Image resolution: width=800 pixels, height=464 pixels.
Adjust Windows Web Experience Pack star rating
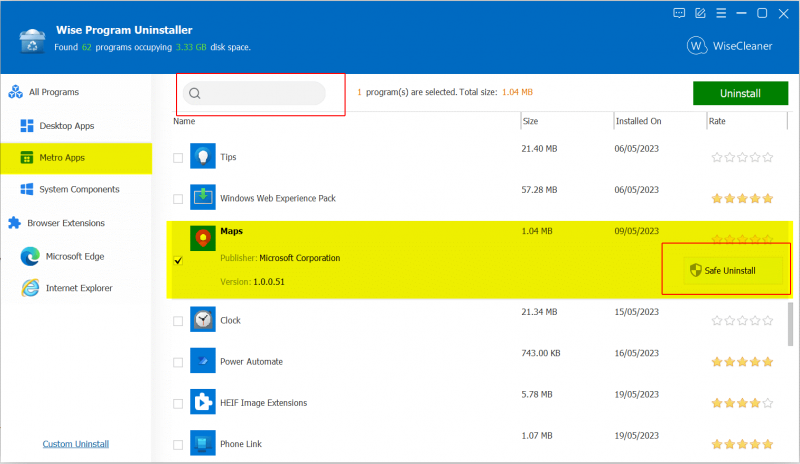(742, 199)
